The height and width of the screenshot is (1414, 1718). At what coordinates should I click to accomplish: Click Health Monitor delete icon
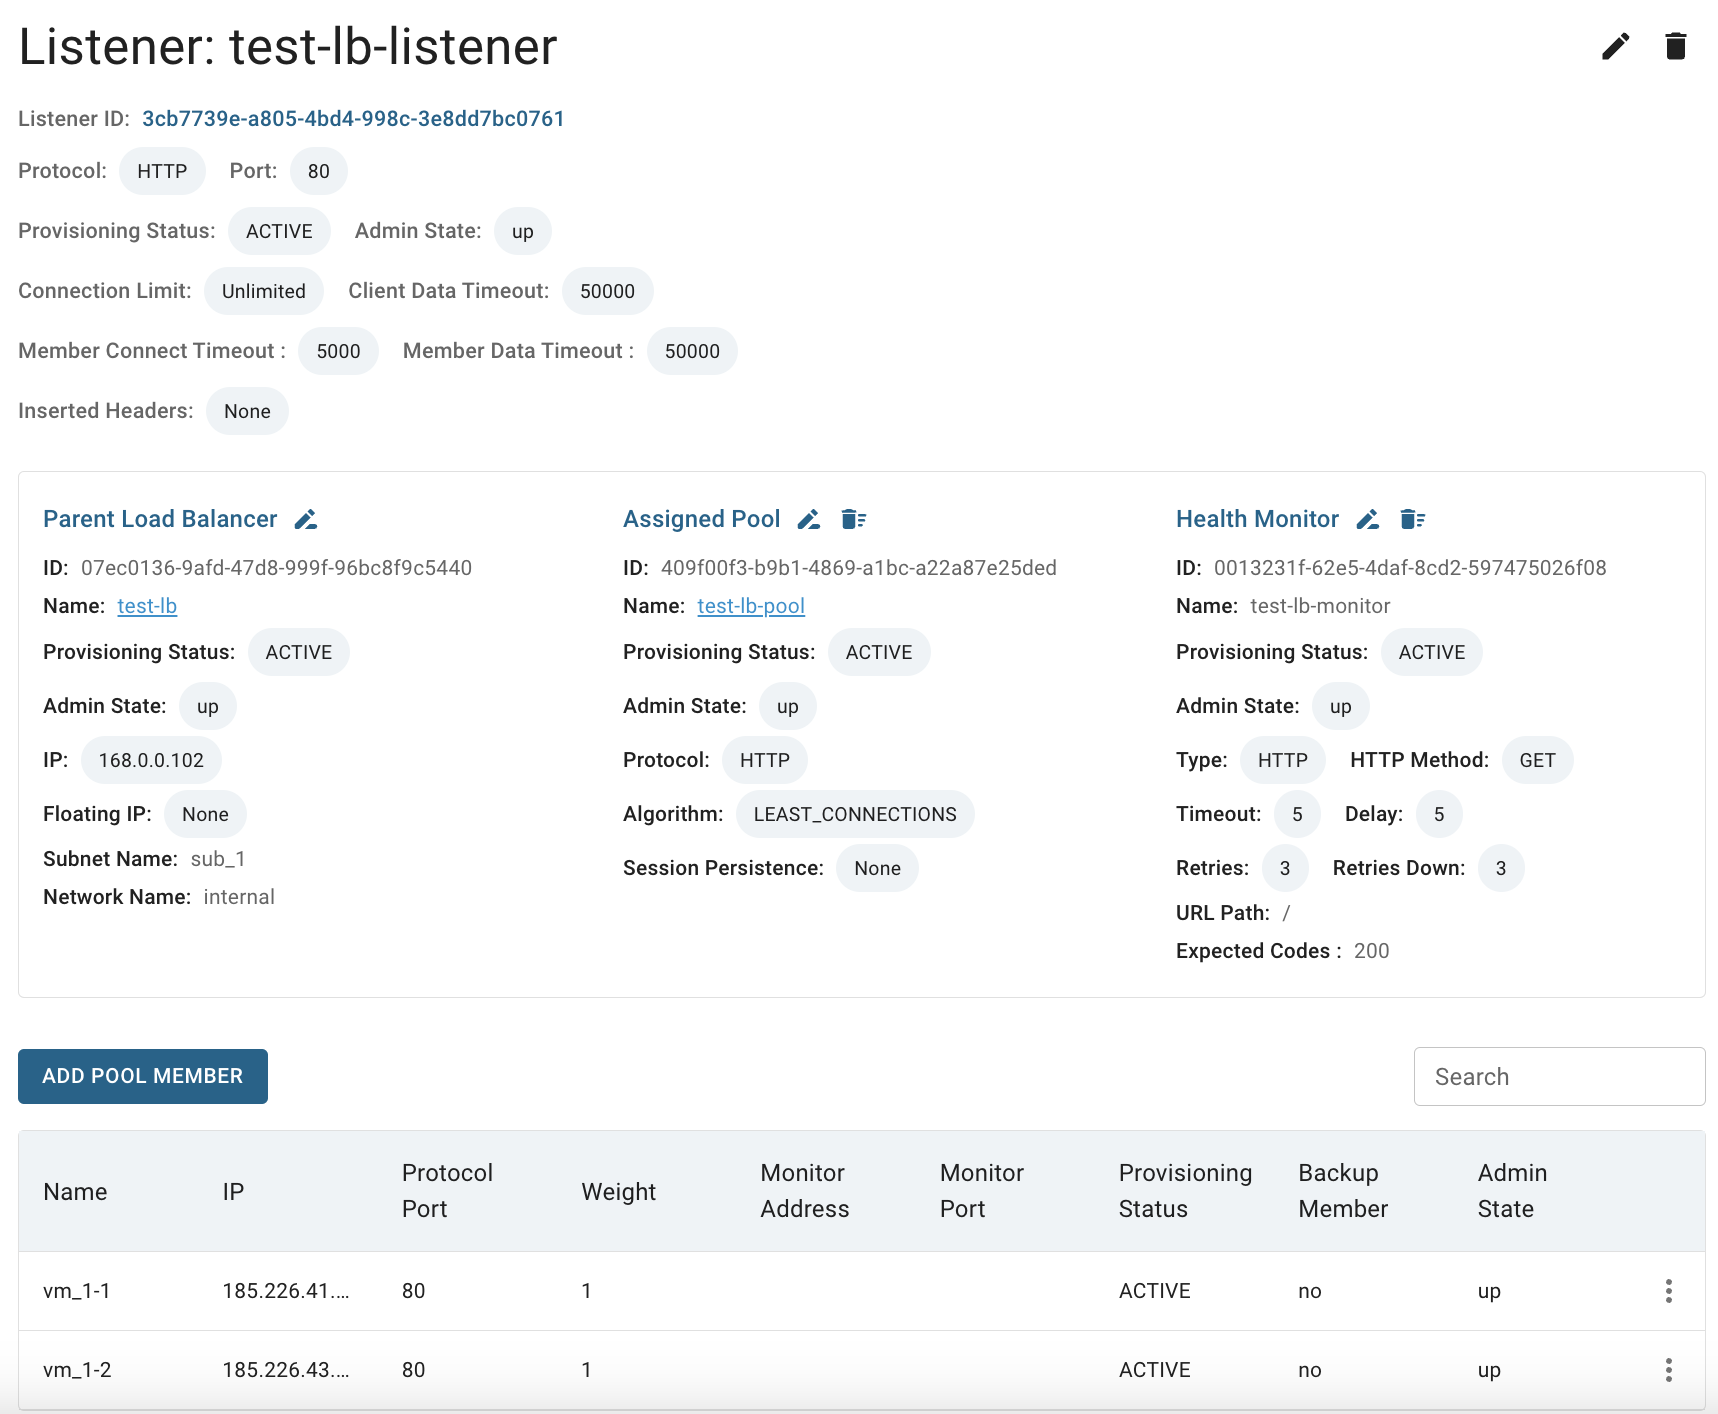coord(1412,519)
